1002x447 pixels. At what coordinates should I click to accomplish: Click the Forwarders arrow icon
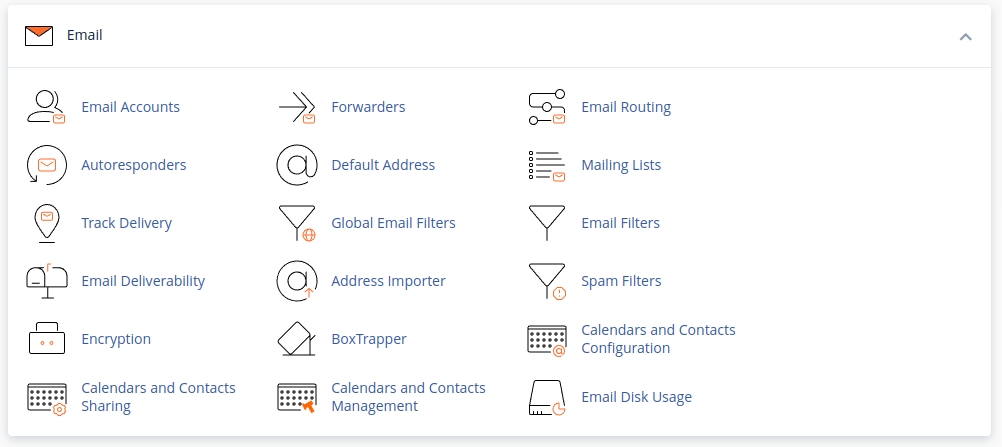click(x=296, y=107)
